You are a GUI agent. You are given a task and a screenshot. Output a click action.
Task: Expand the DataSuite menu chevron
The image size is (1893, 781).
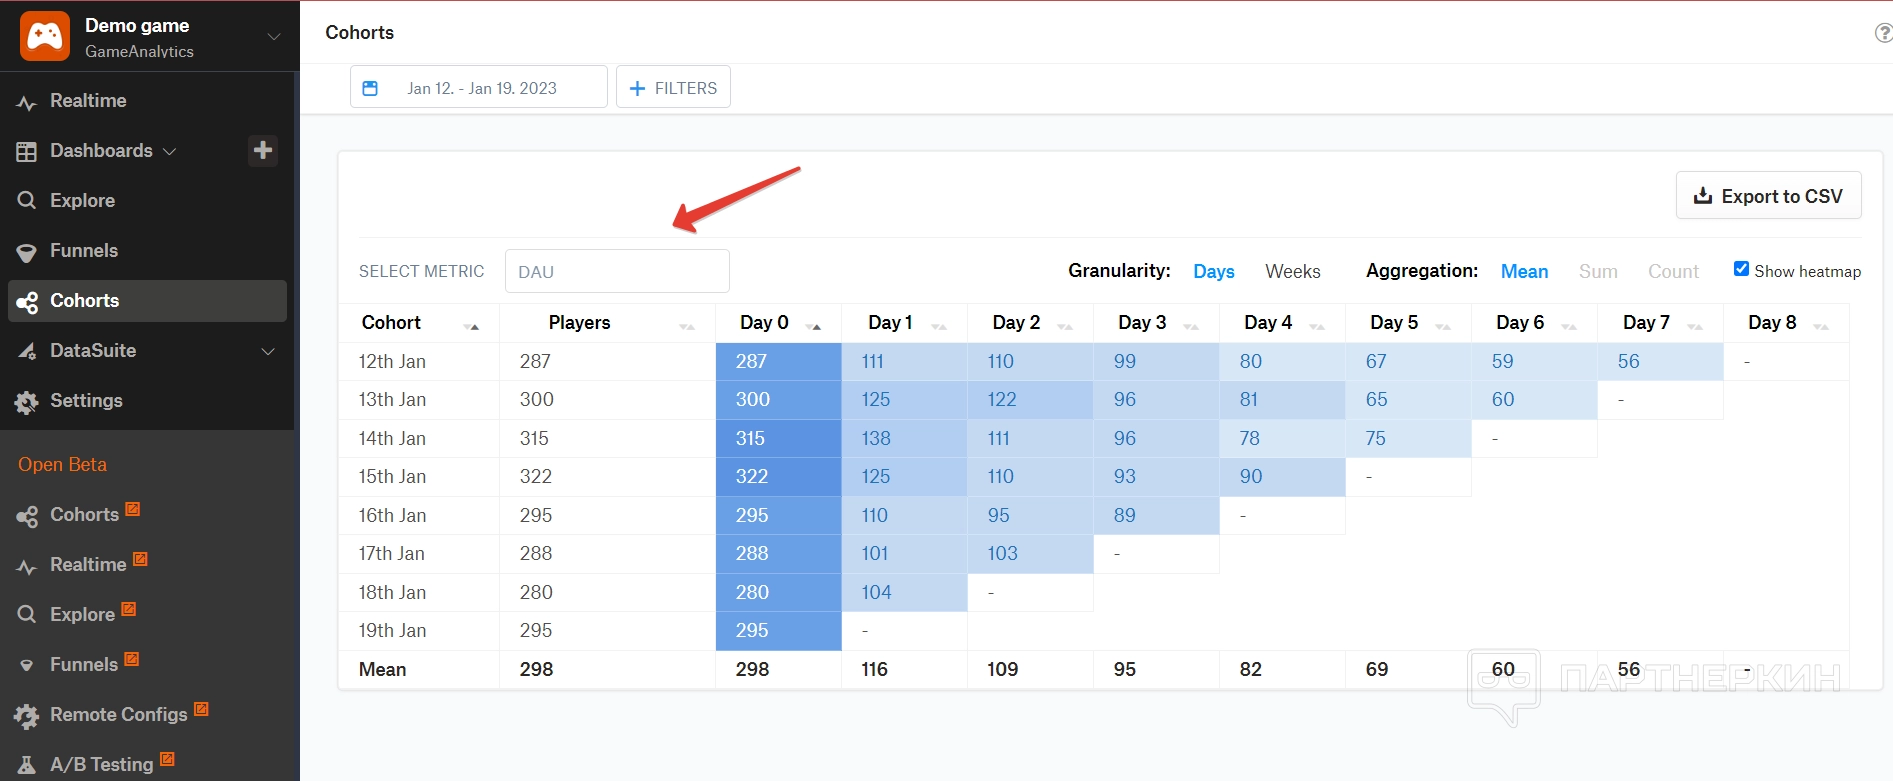[x=268, y=351]
